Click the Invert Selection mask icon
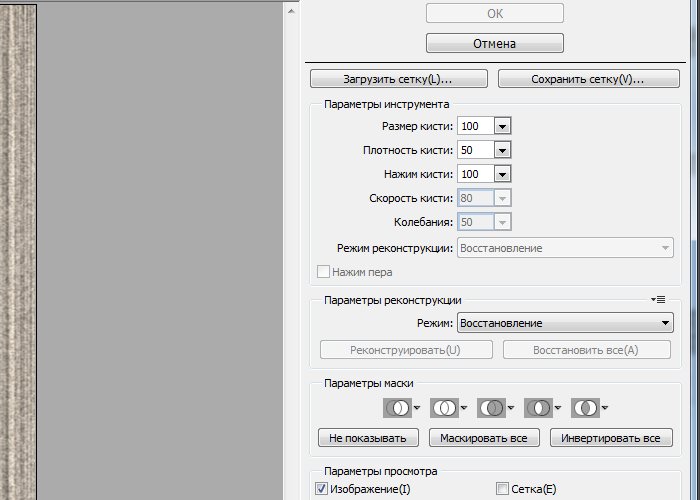Viewport: 700px width, 500px height. [x=585, y=408]
